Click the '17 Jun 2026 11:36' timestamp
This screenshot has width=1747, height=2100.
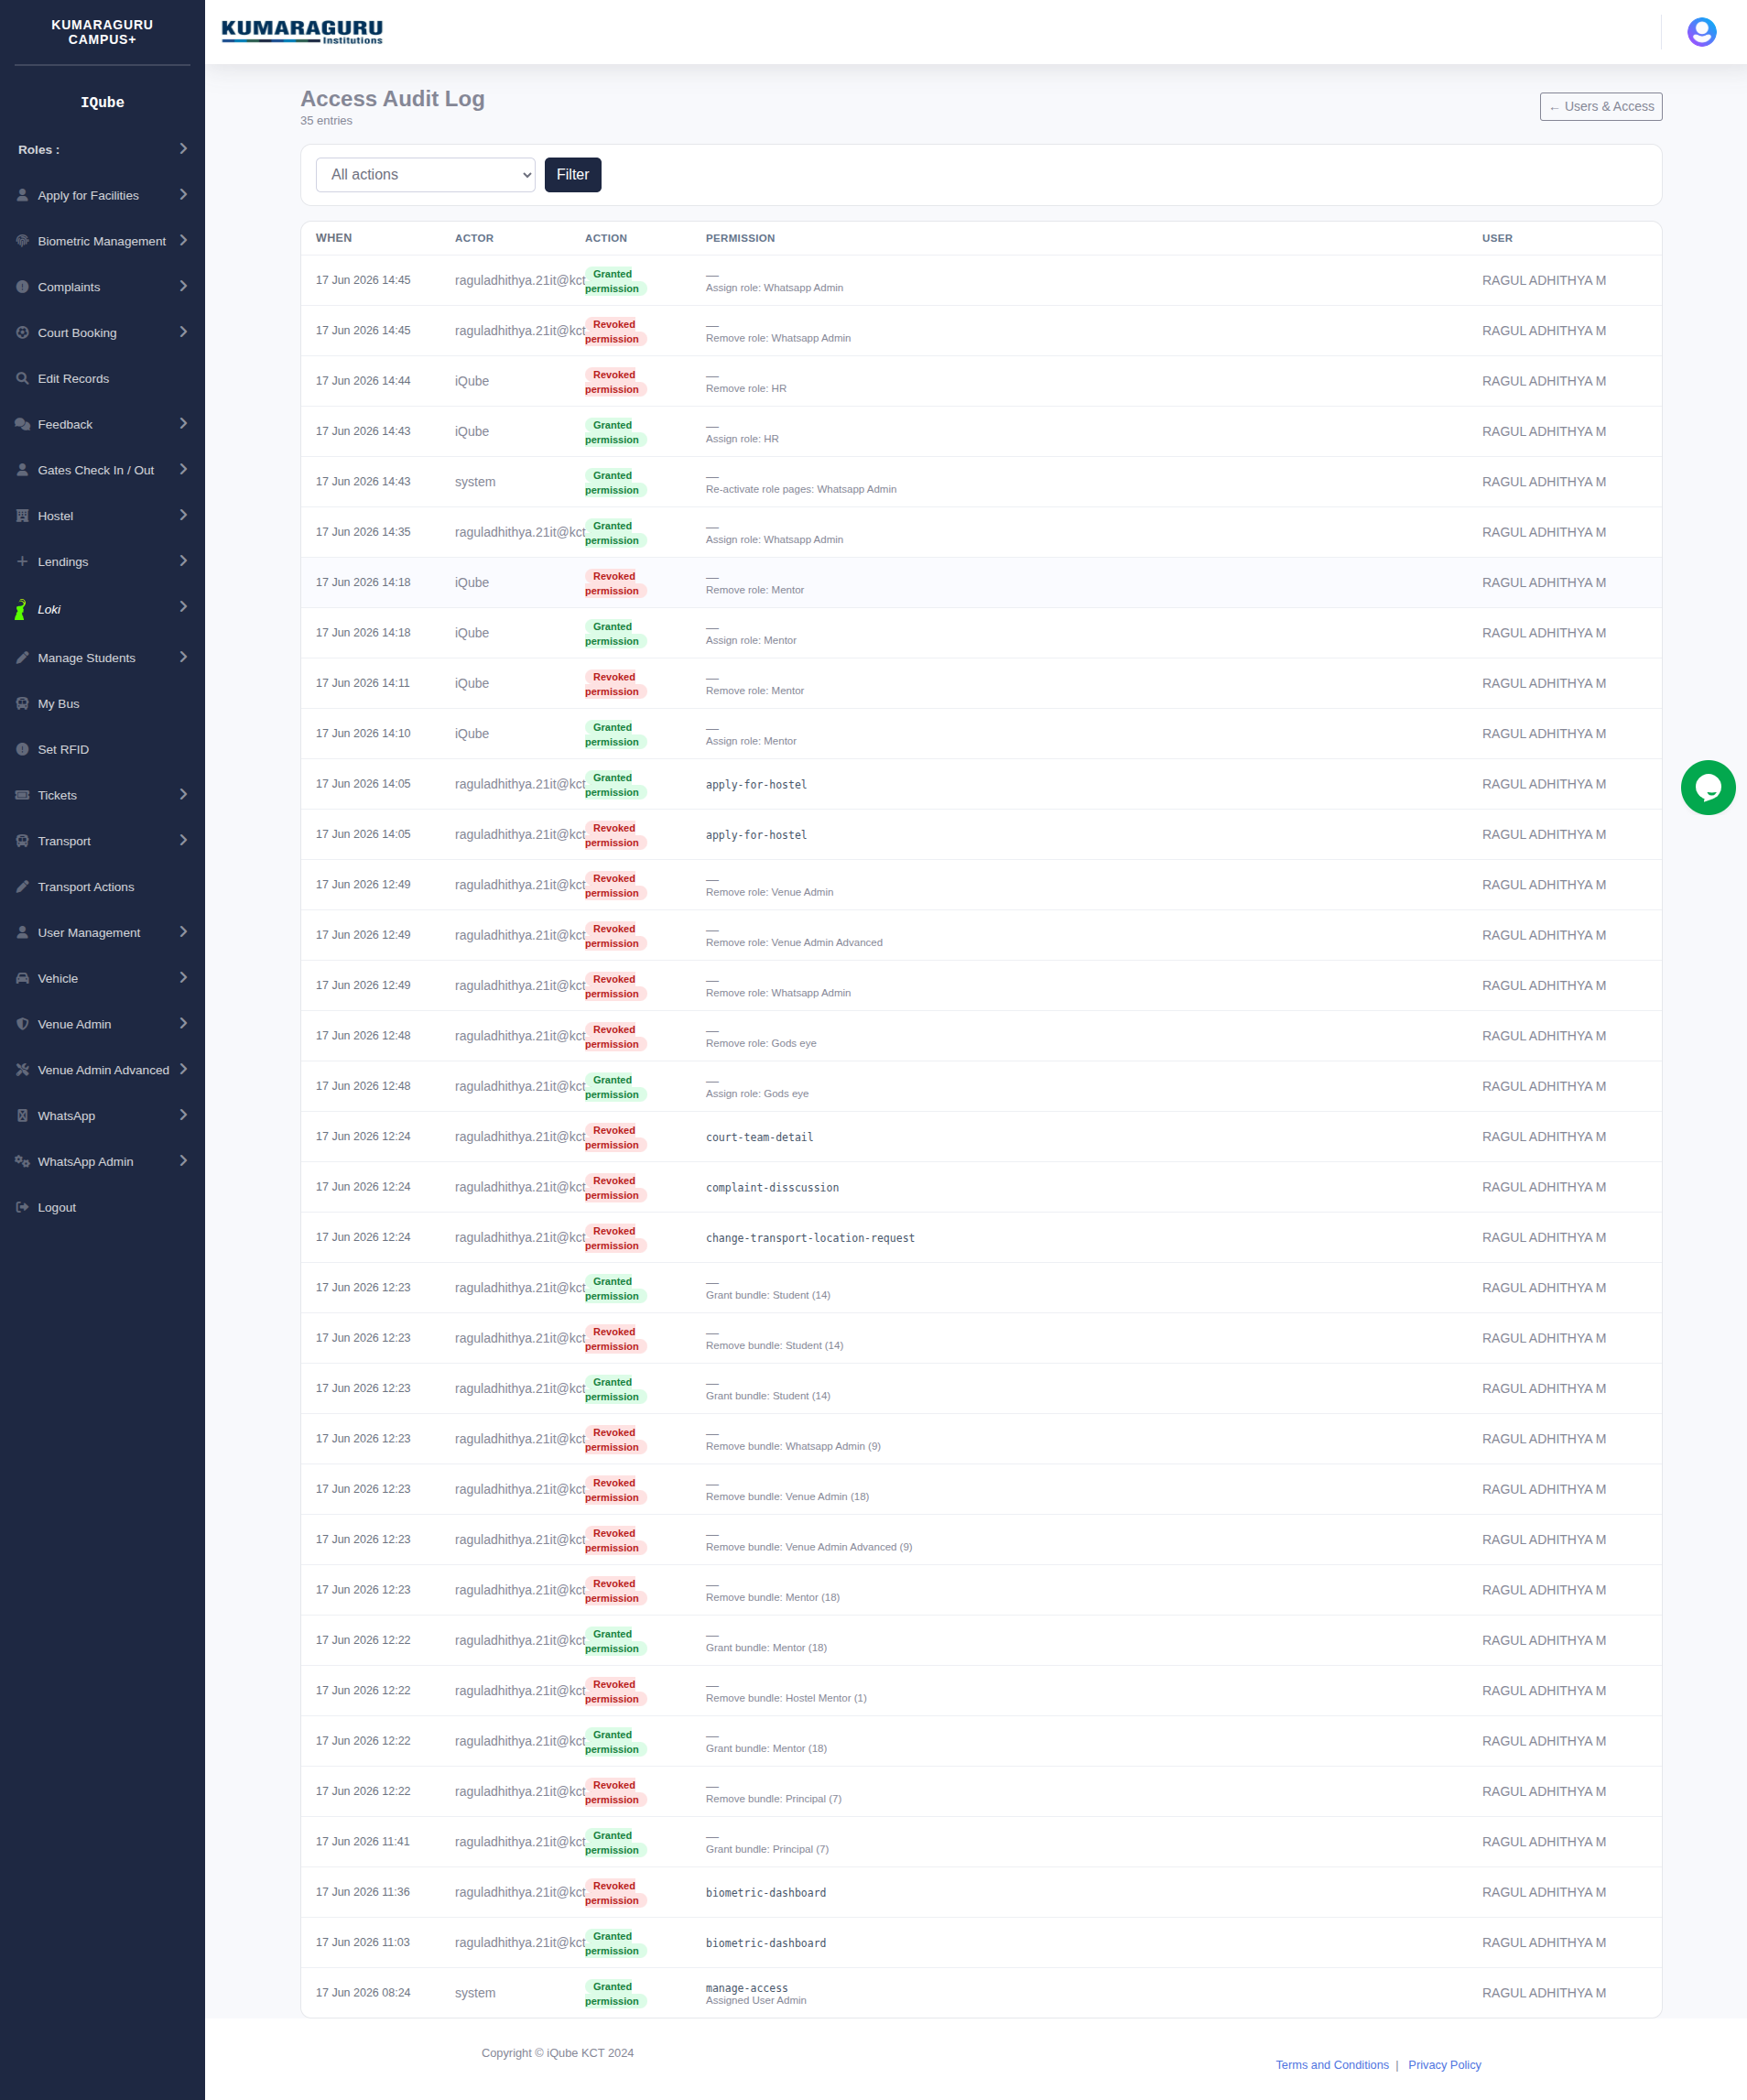pyautogui.click(x=363, y=1892)
